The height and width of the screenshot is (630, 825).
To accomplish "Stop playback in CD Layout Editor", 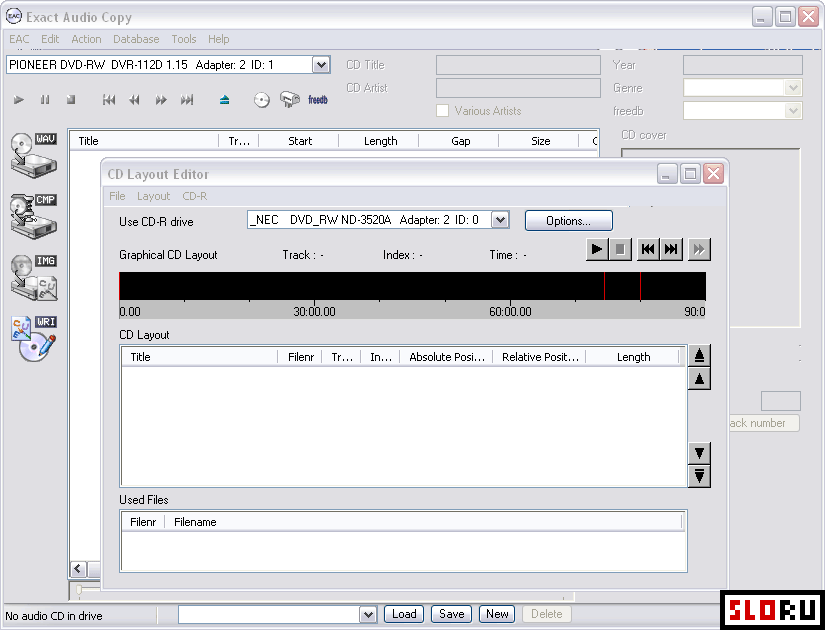I will [x=620, y=249].
